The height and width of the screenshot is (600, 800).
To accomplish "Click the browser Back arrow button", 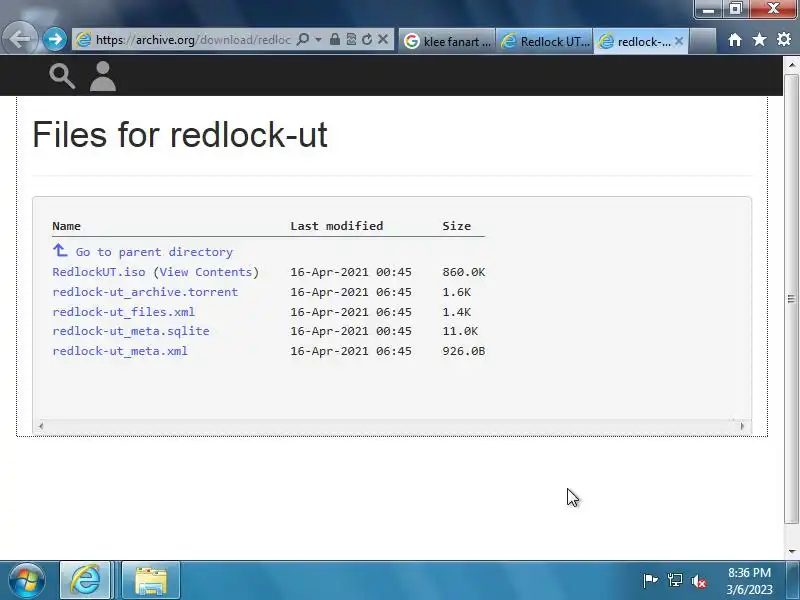I will pyautogui.click(x=19, y=39).
